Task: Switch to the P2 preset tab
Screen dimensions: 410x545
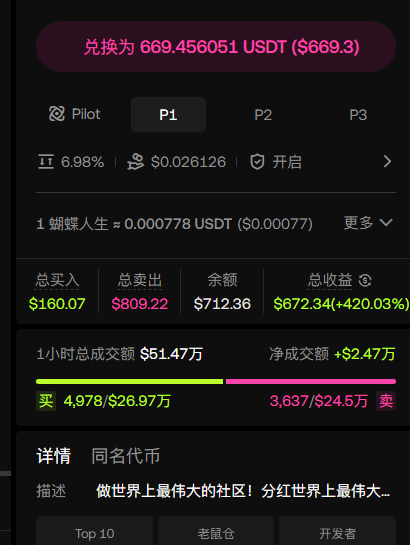Action: click(x=263, y=114)
